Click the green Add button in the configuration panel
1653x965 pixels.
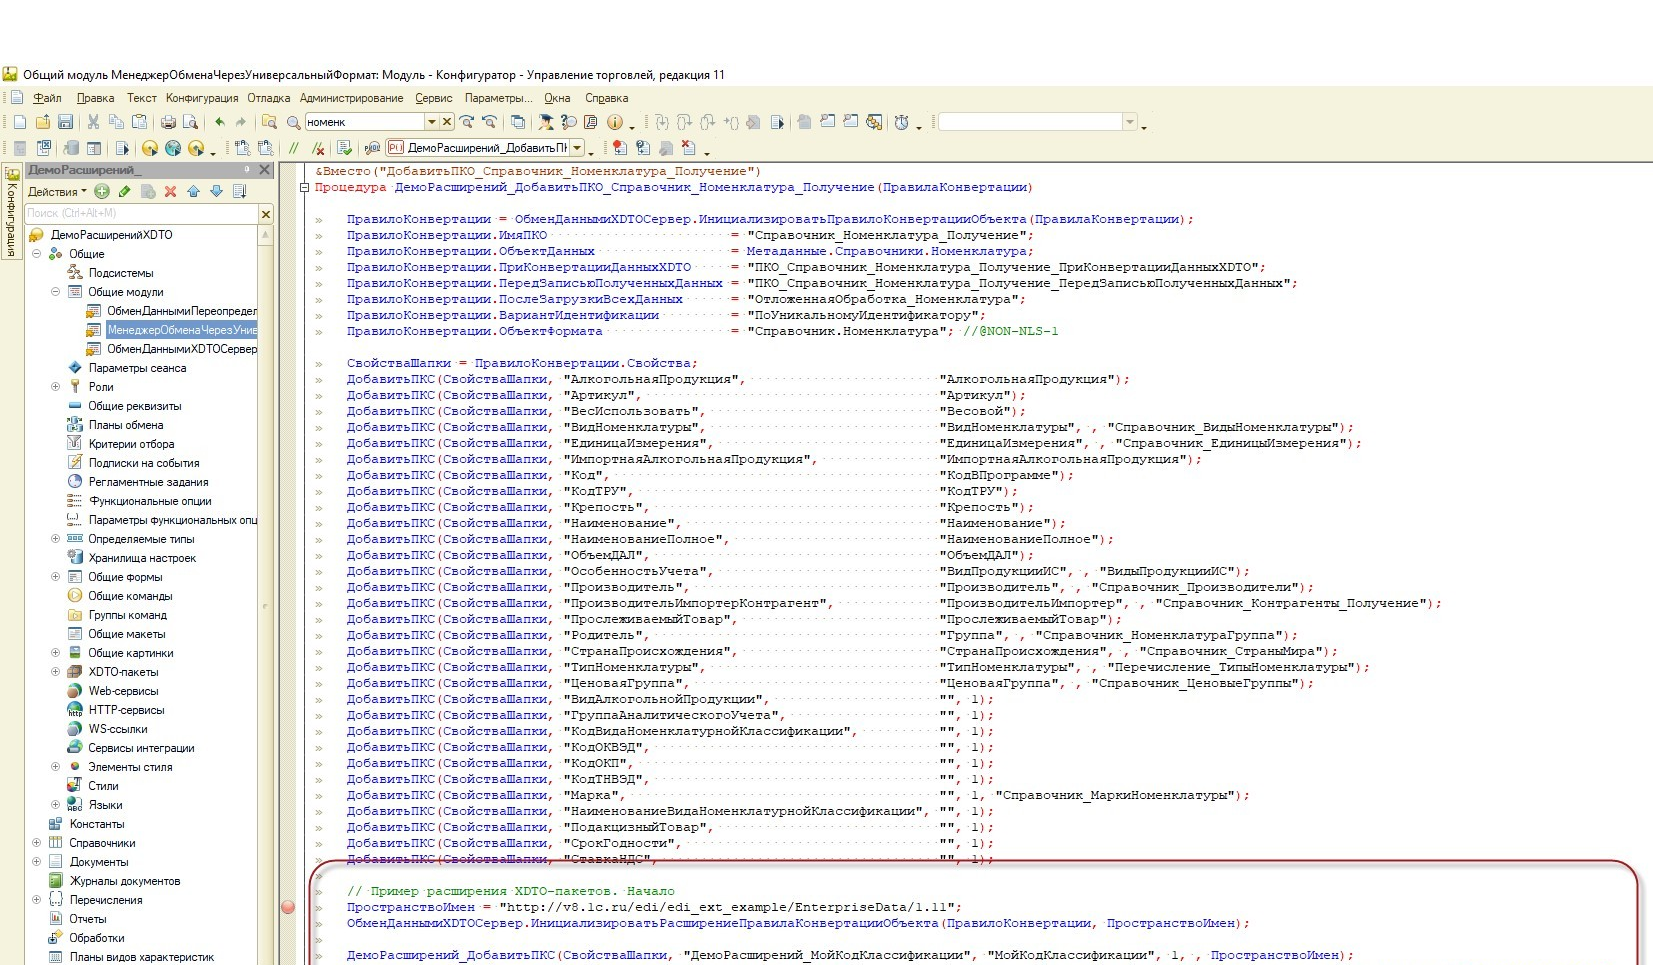click(x=102, y=191)
